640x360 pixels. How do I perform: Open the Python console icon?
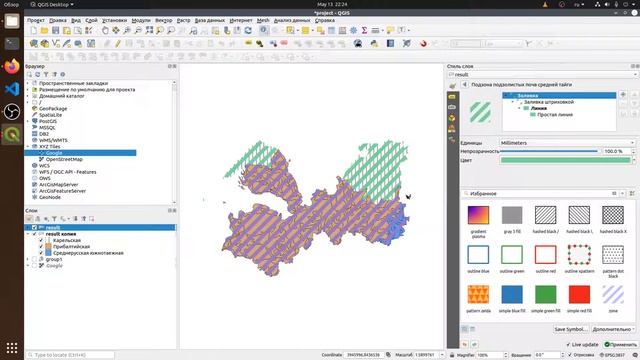[x=374, y=44]
